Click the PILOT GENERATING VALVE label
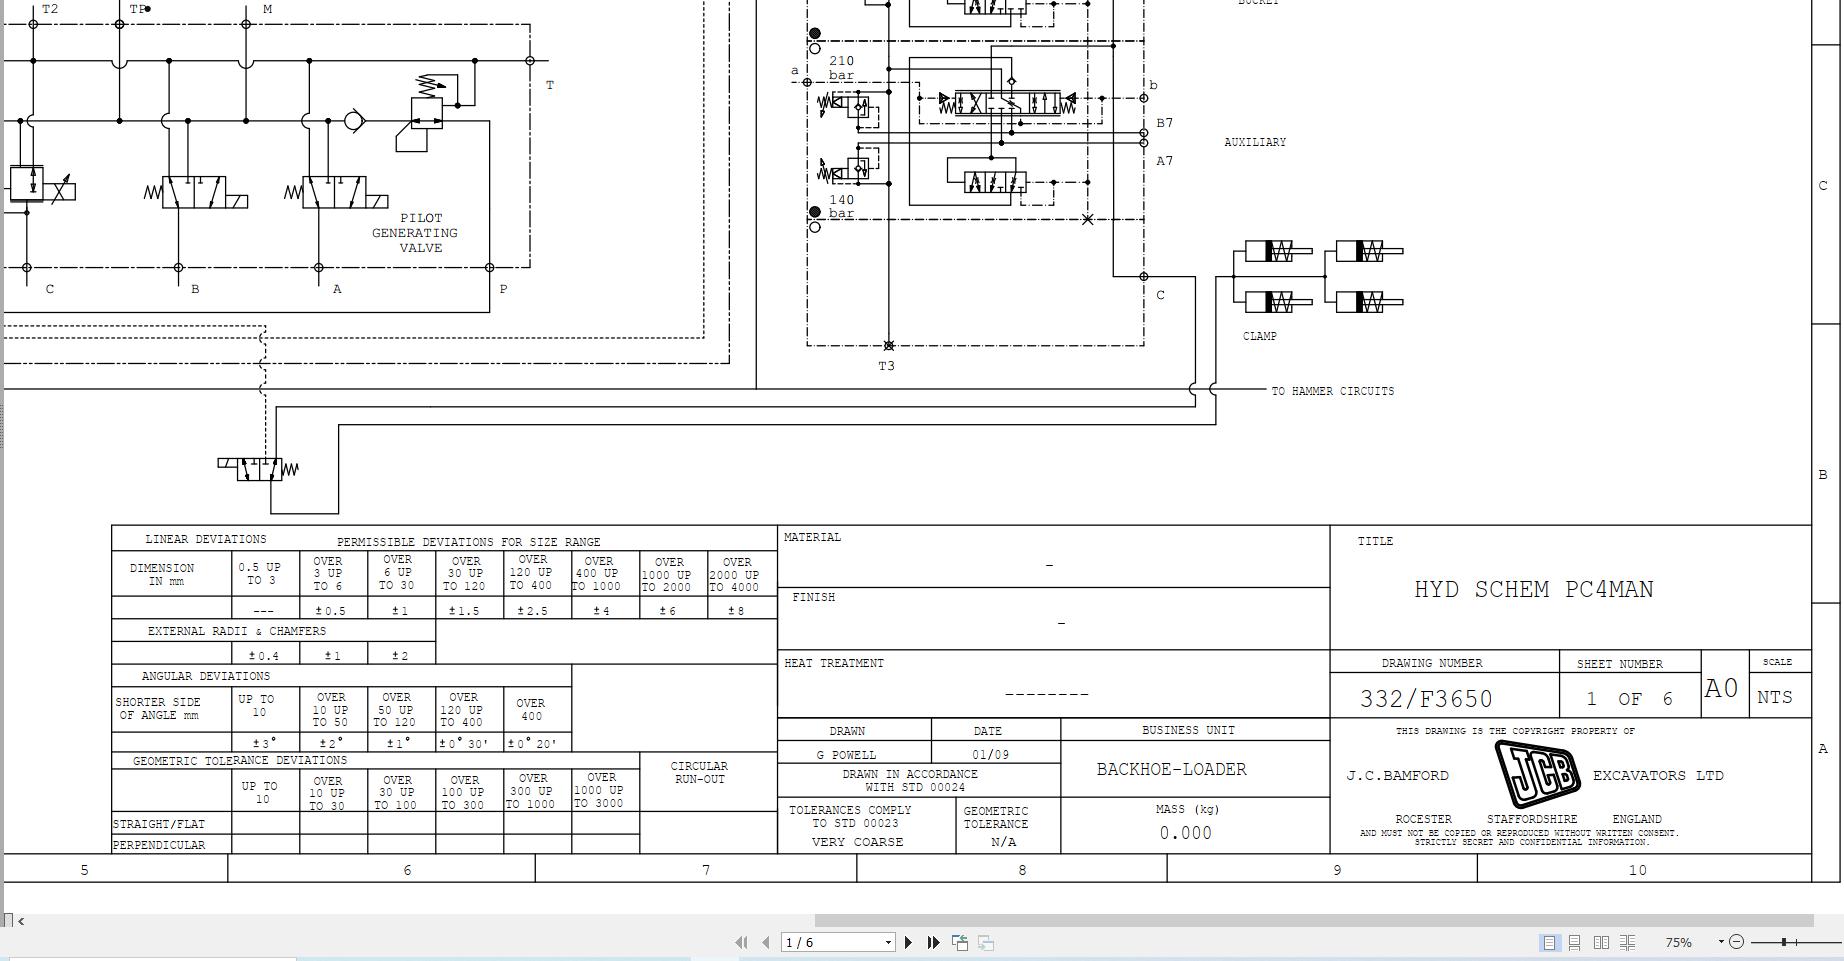 415,233
